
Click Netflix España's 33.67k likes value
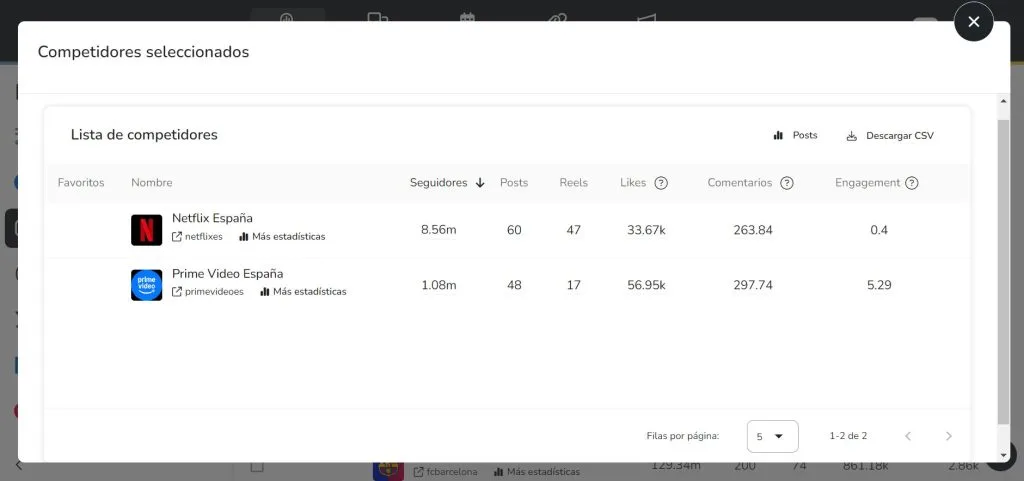646,230
